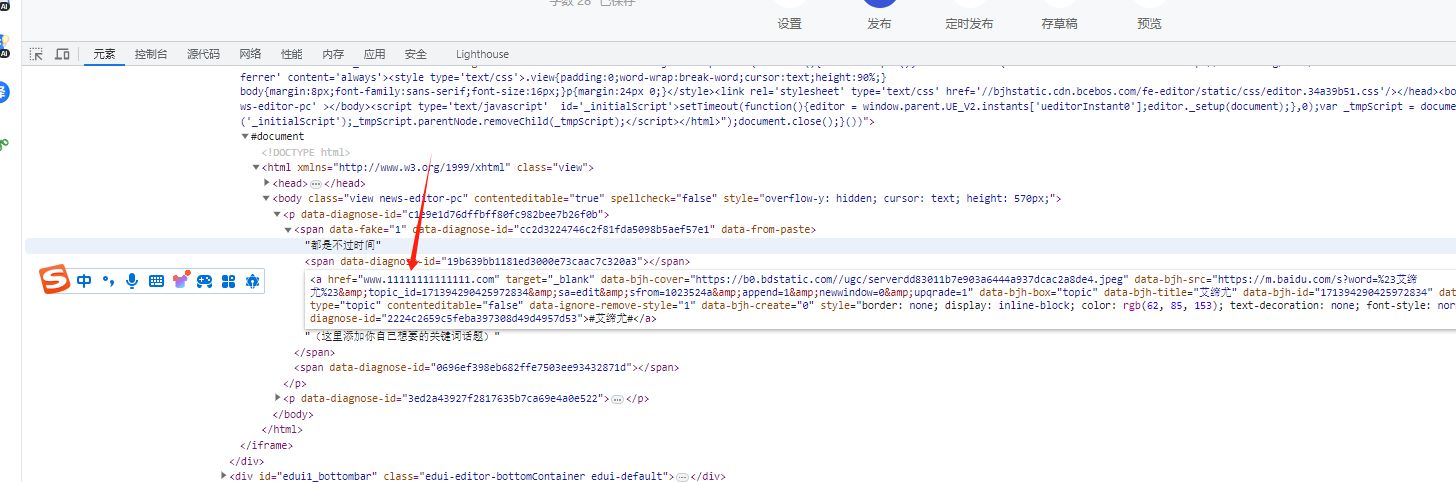The image size is (1456, 482).
Task: Toggle the device toolbar icon
Action: (62, 54)
